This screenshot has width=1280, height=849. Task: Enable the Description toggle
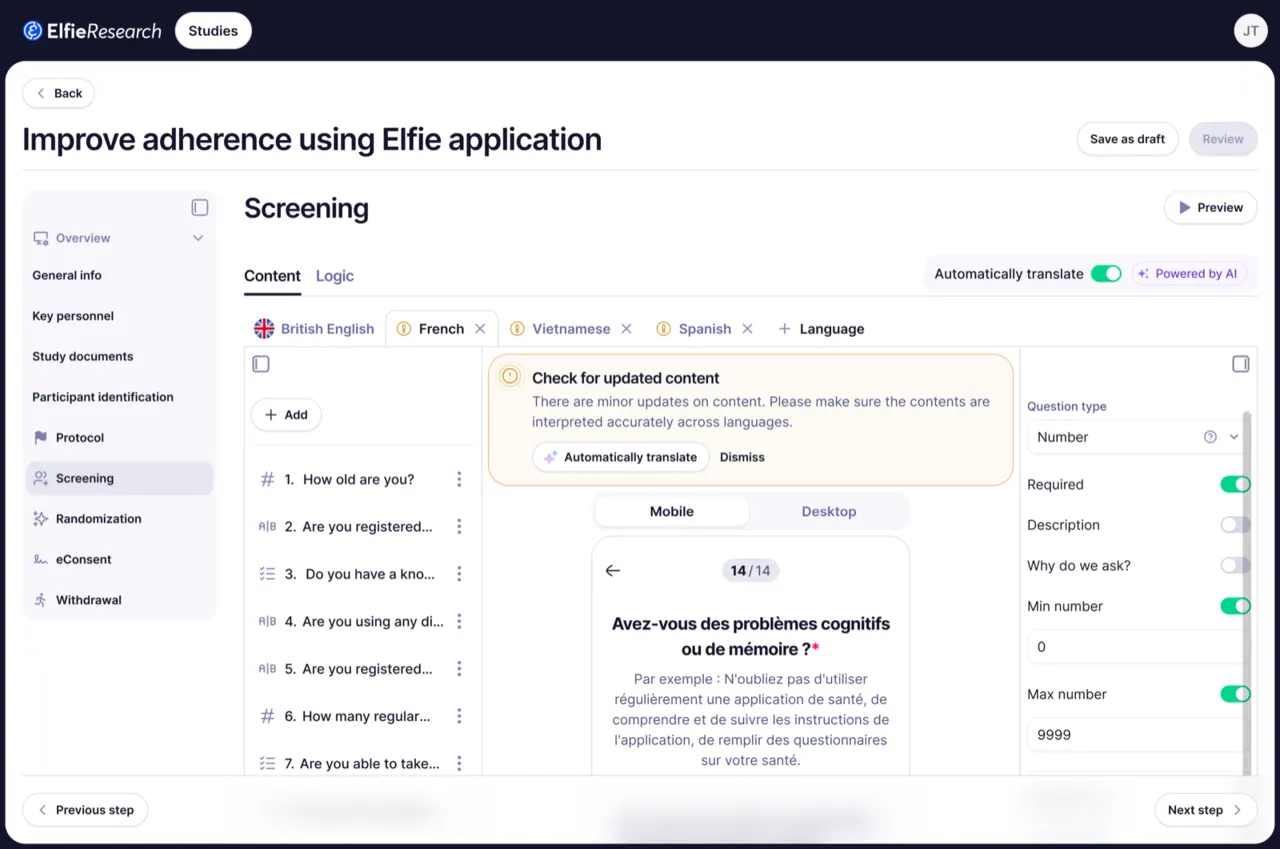pyautogui.click(x=1235, y=525)
